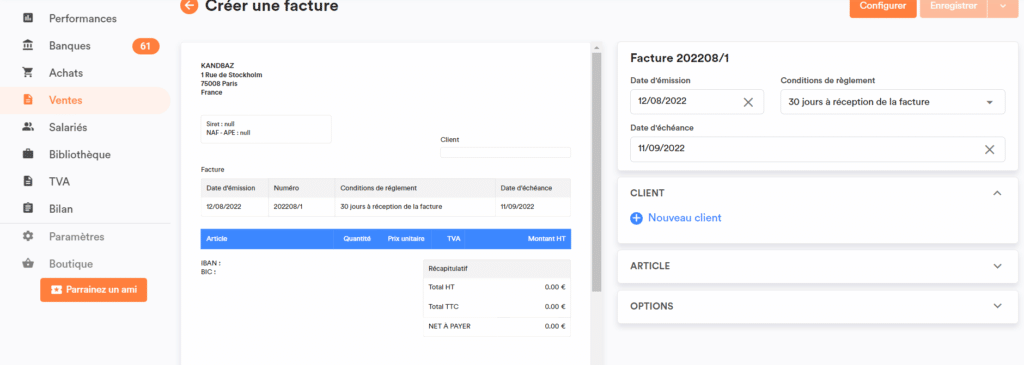Viewport: 1024px width, 365px height.
Task: Click the TVA document icon
Action: point(28,182)
